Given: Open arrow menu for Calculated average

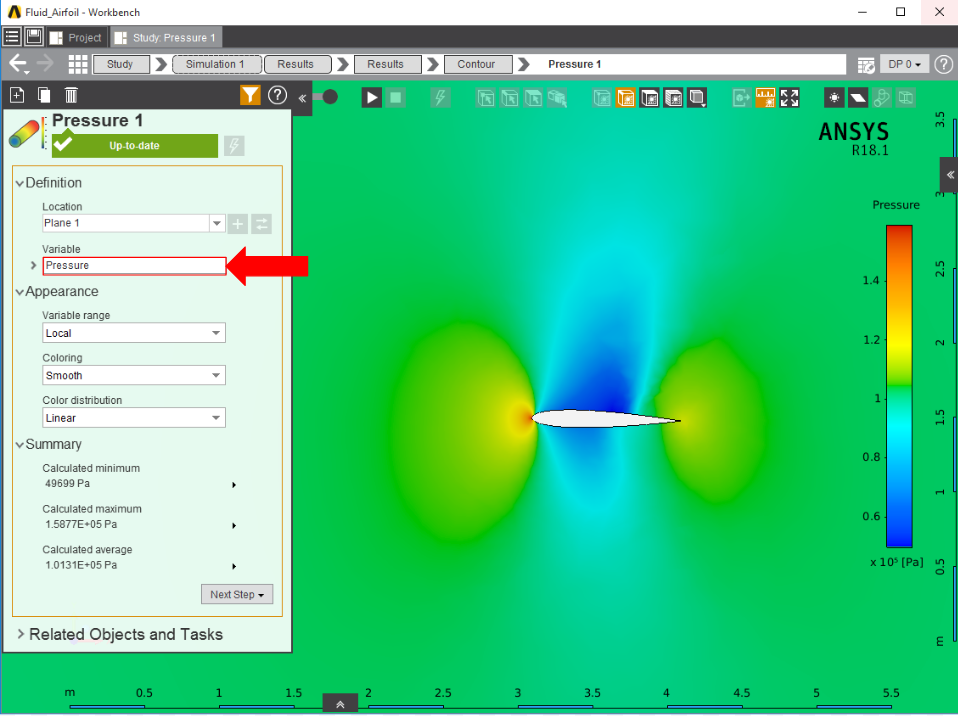Looking at the screenshot, I should coord(234,566).
